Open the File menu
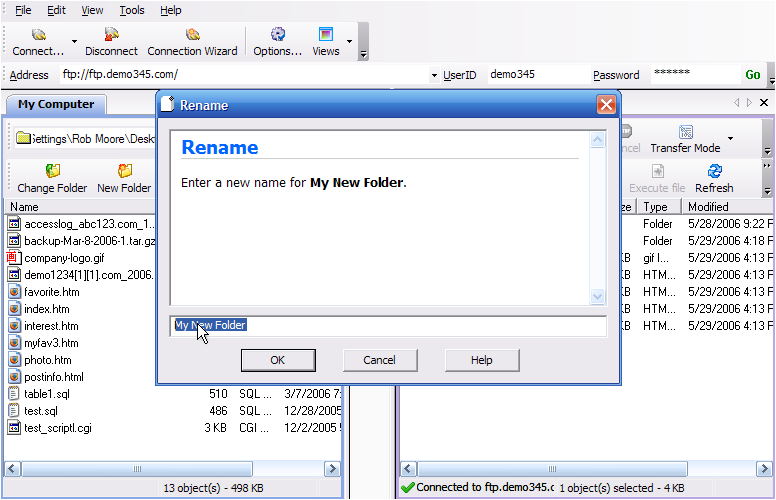 (x=23, y=10)
